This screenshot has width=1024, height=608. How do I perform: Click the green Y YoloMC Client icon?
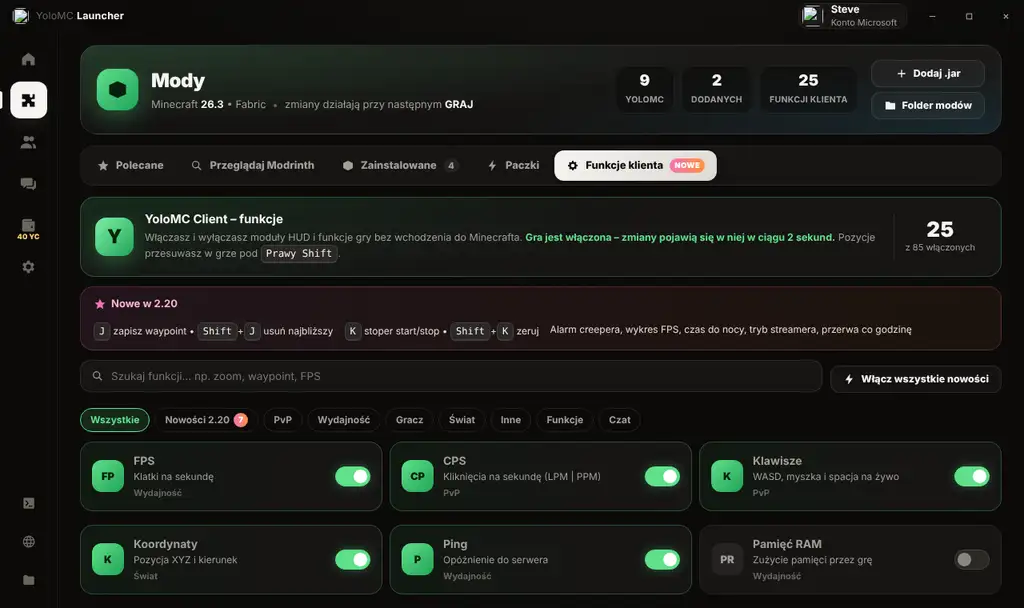click(114, 236)
